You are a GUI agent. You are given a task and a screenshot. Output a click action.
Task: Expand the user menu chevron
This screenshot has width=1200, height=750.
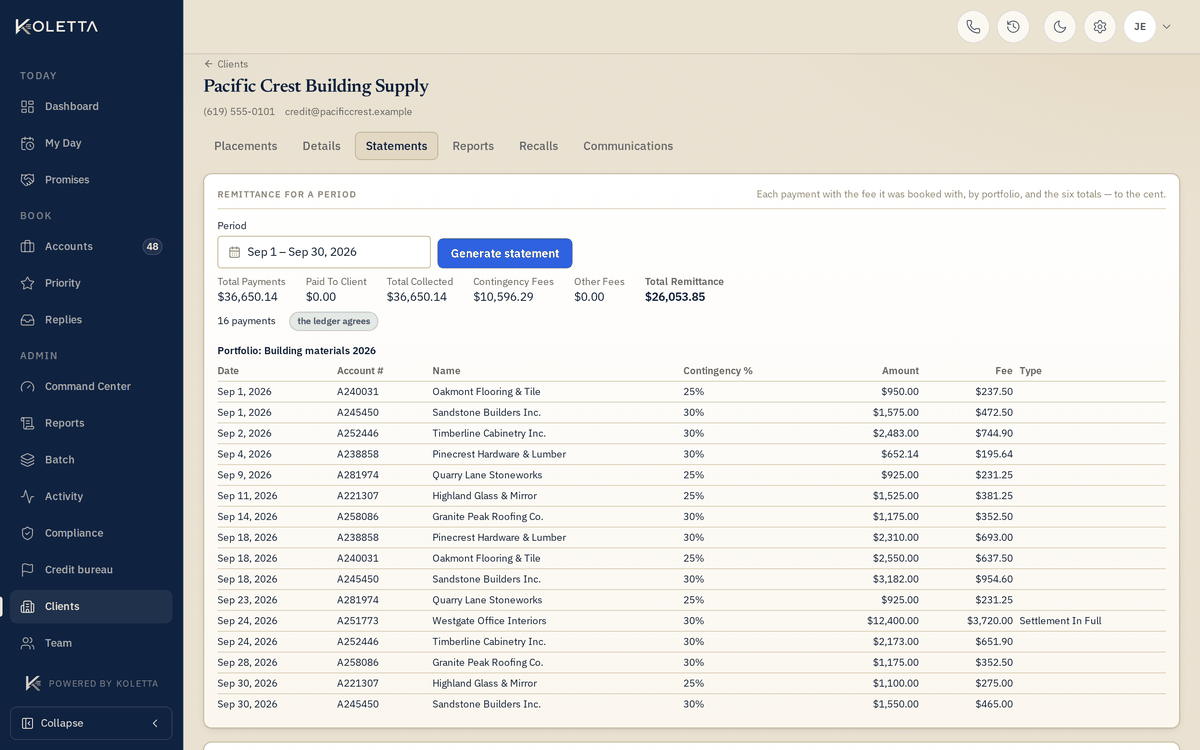point(1166,27)
